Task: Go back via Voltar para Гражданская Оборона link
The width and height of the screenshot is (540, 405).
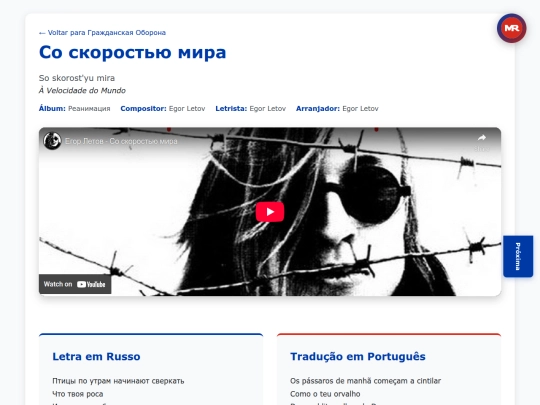Action: tap(102, 33)
